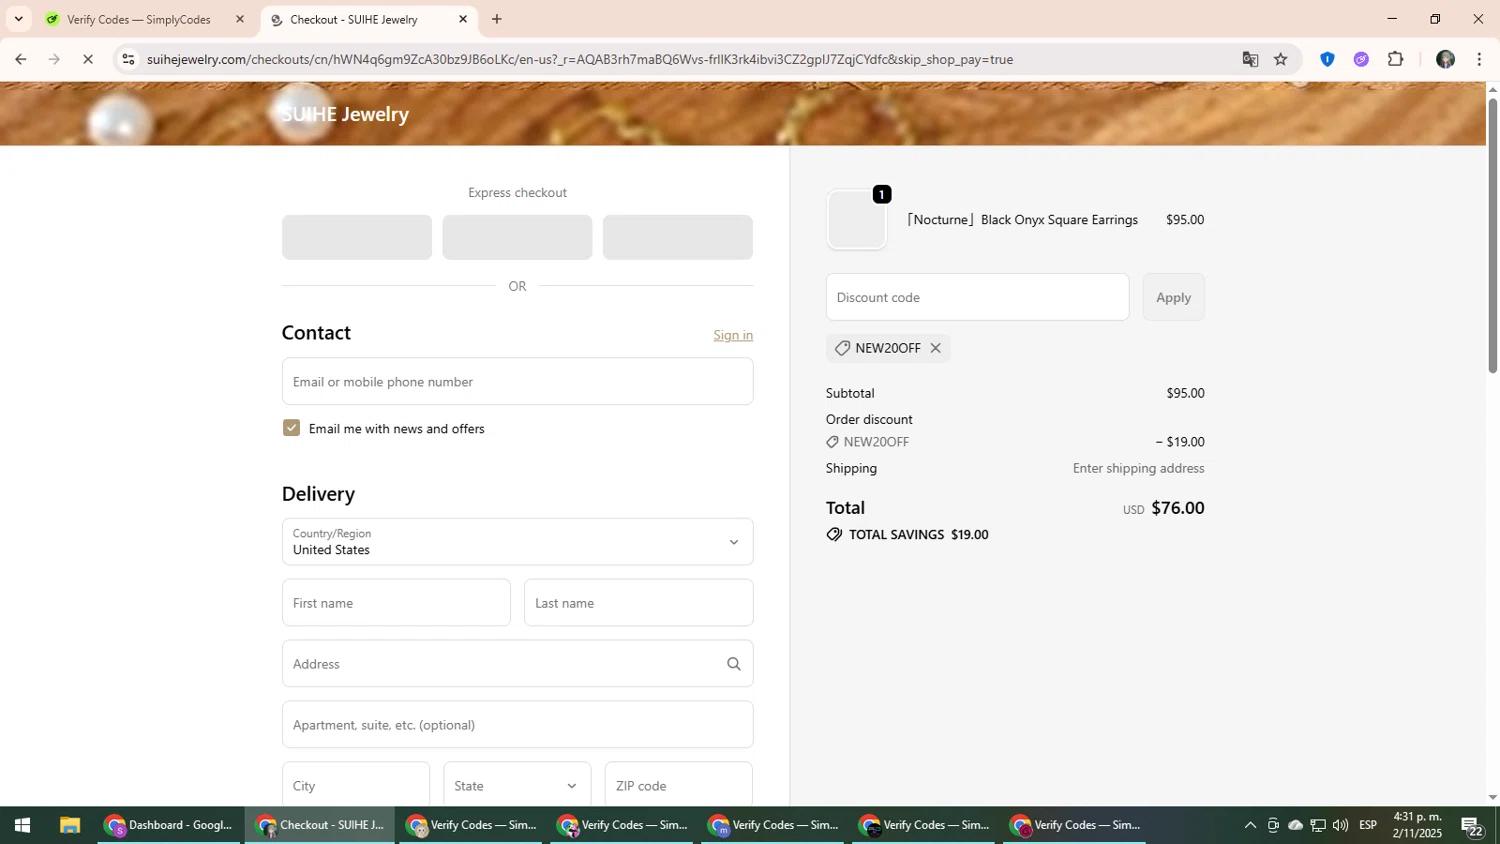Open notification center with 22 badge

1472,826
